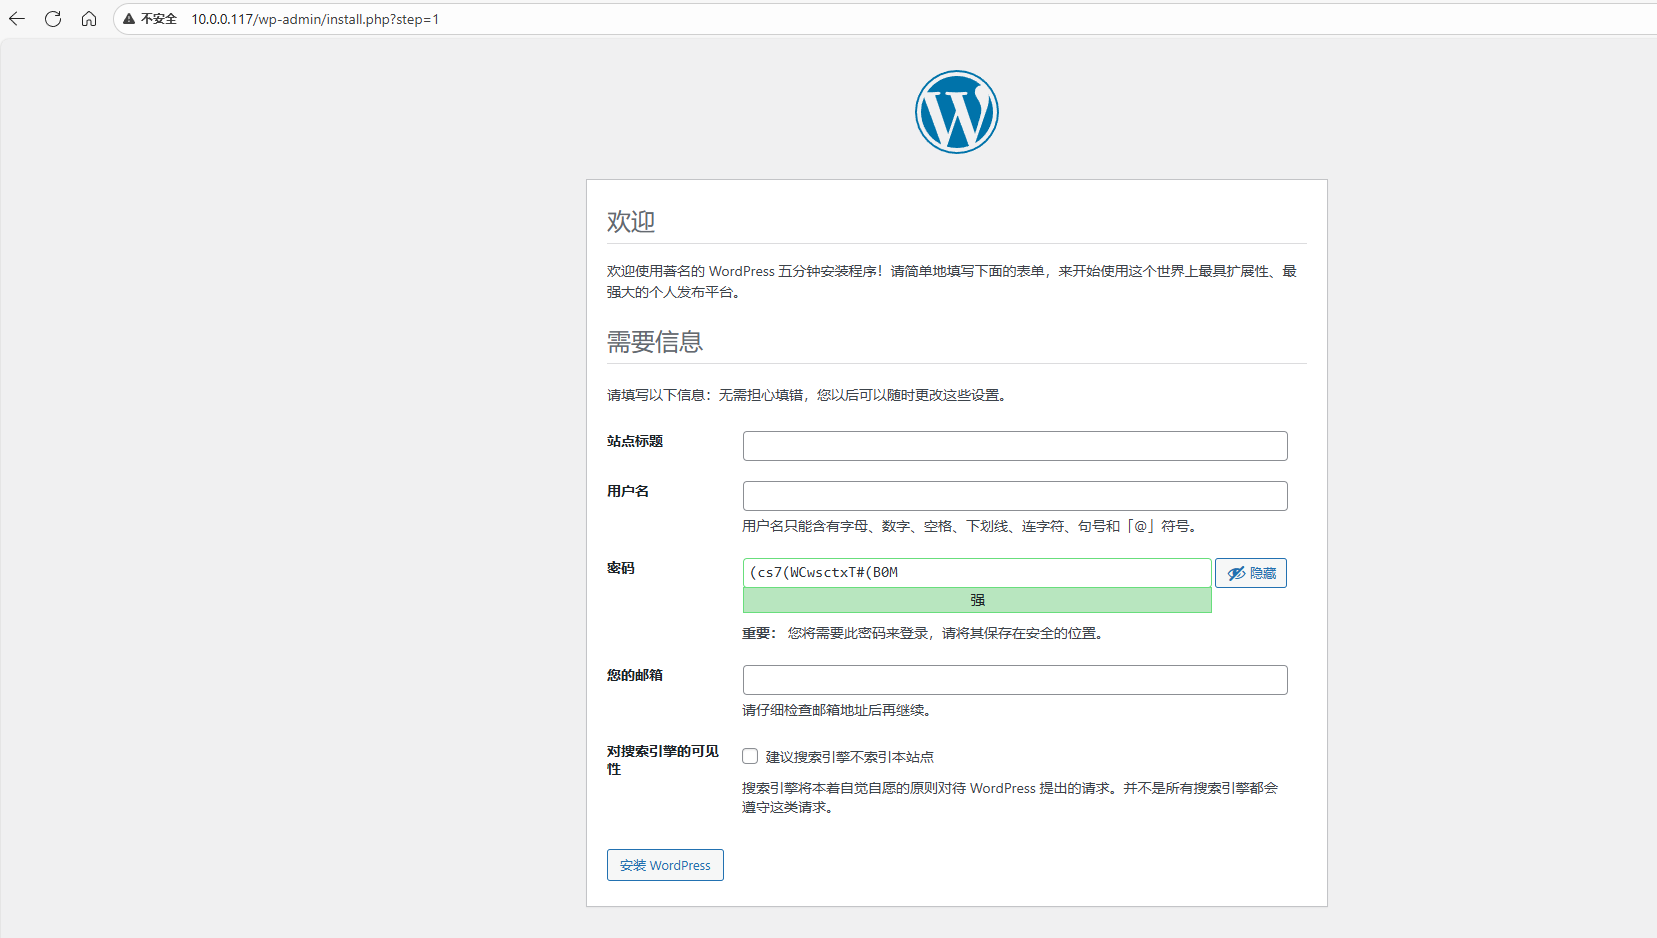The image size is (1657, 938).
Task: Click the 重要 password reminder text
Action: tap(925, 633)
